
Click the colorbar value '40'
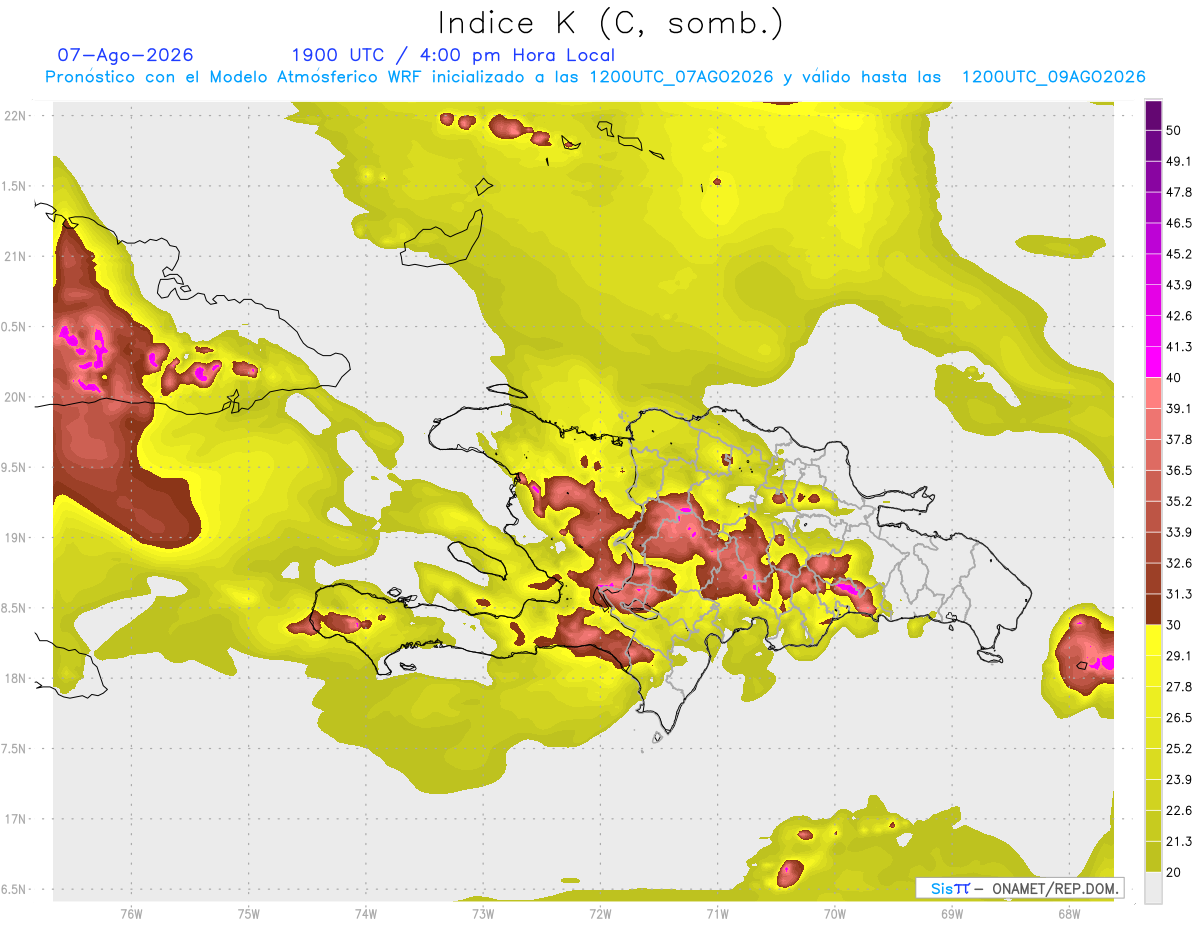1174,377
